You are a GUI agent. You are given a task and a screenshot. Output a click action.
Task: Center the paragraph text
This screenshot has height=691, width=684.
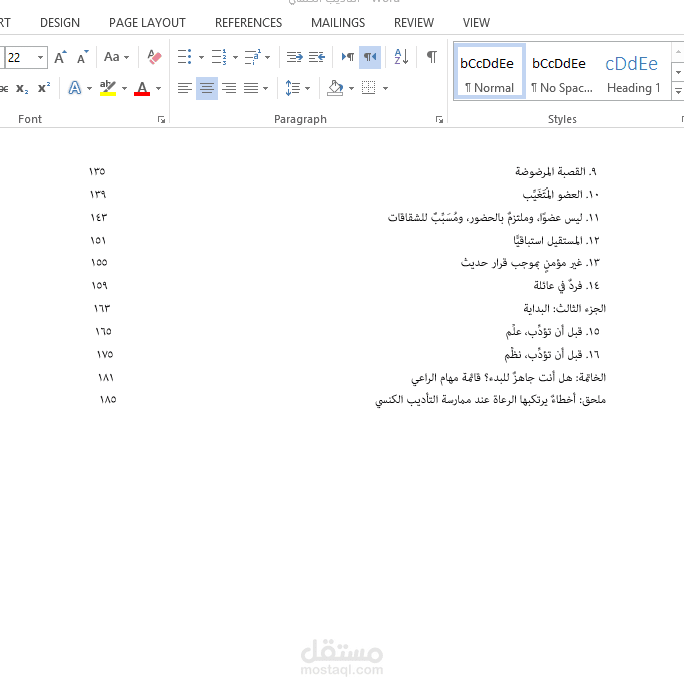click(207, 88)
